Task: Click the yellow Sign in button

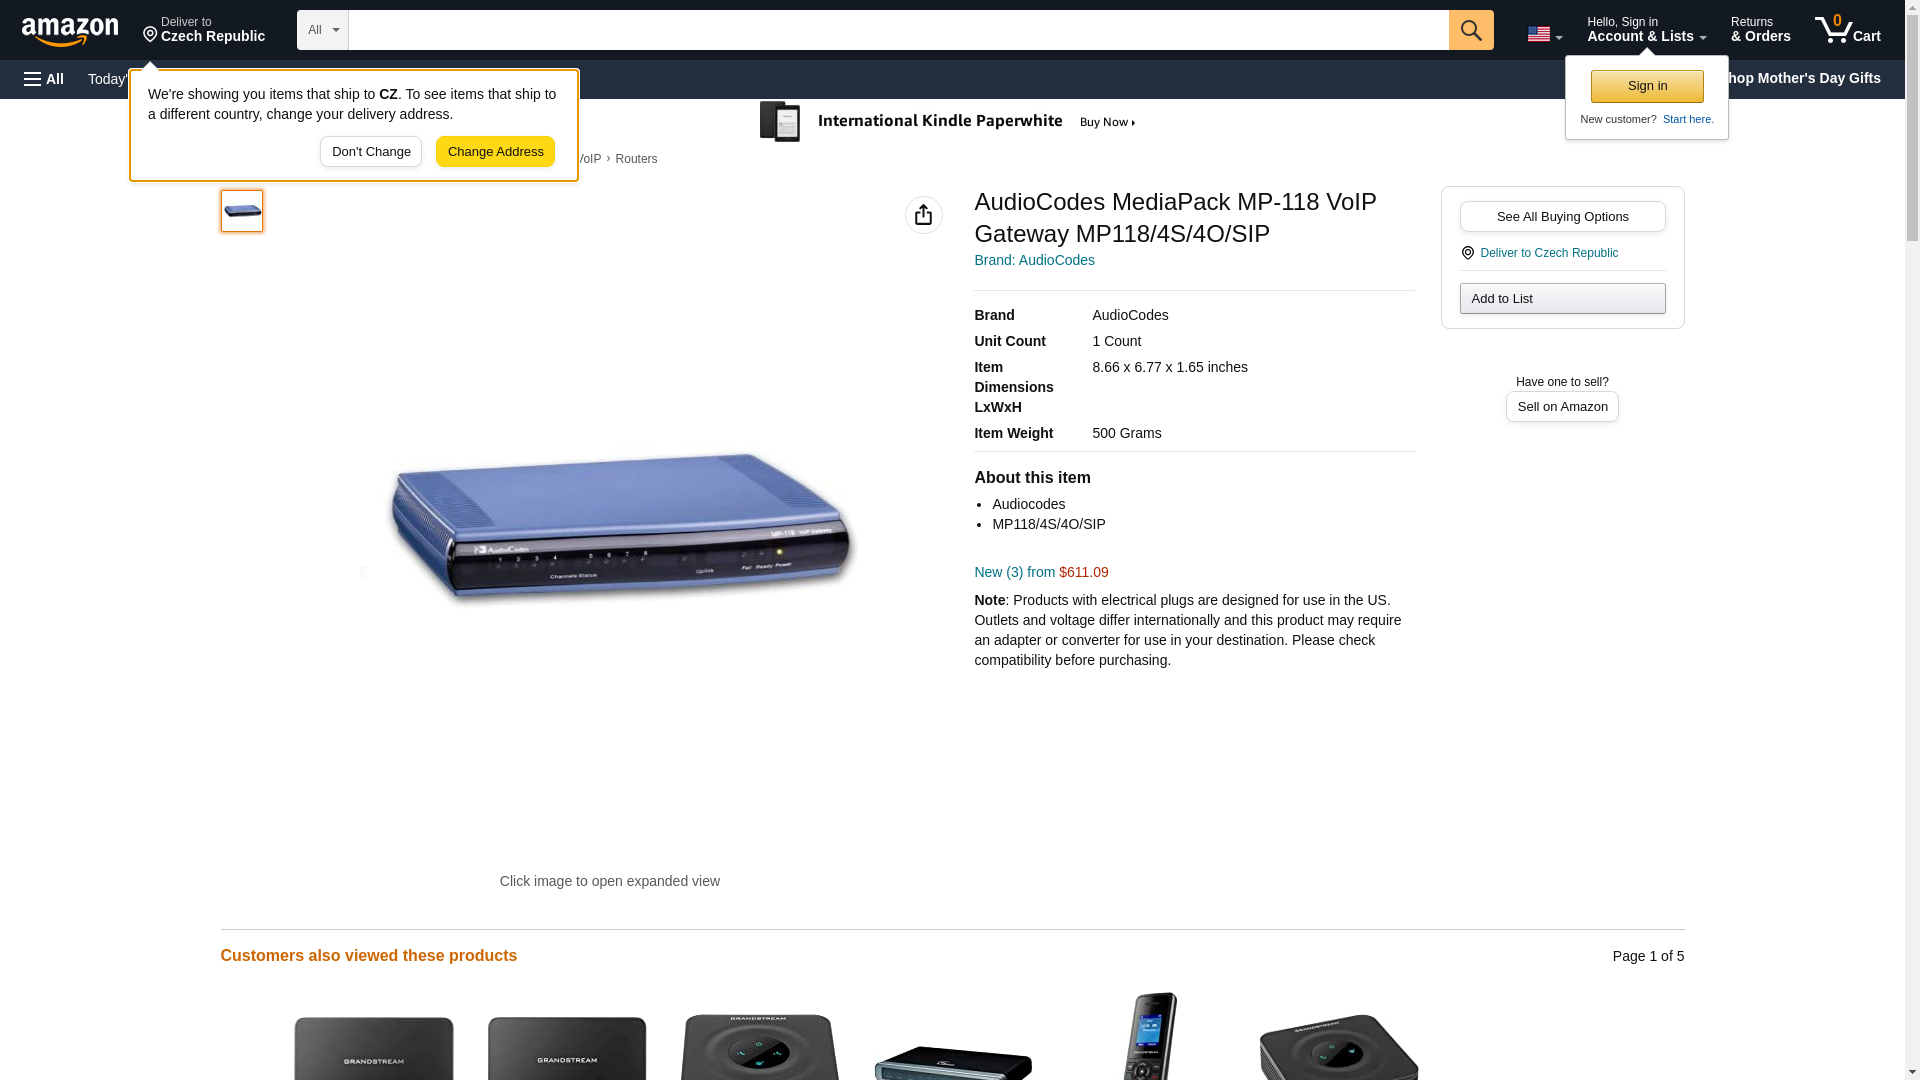Action: tap(1647, 86)
